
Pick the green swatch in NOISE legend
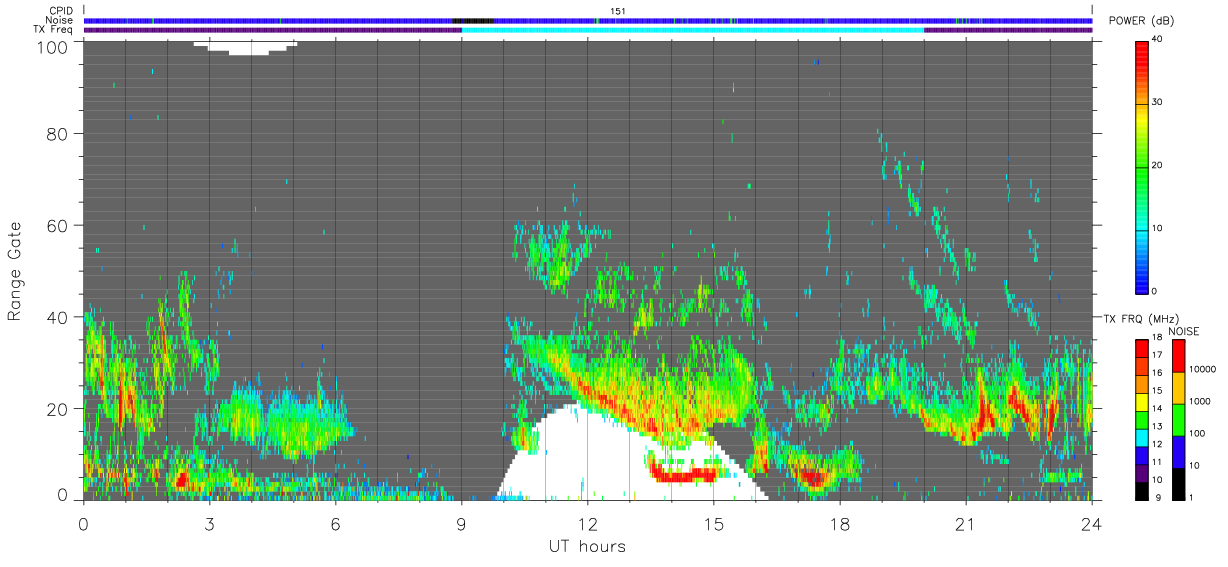point(1178,420)
